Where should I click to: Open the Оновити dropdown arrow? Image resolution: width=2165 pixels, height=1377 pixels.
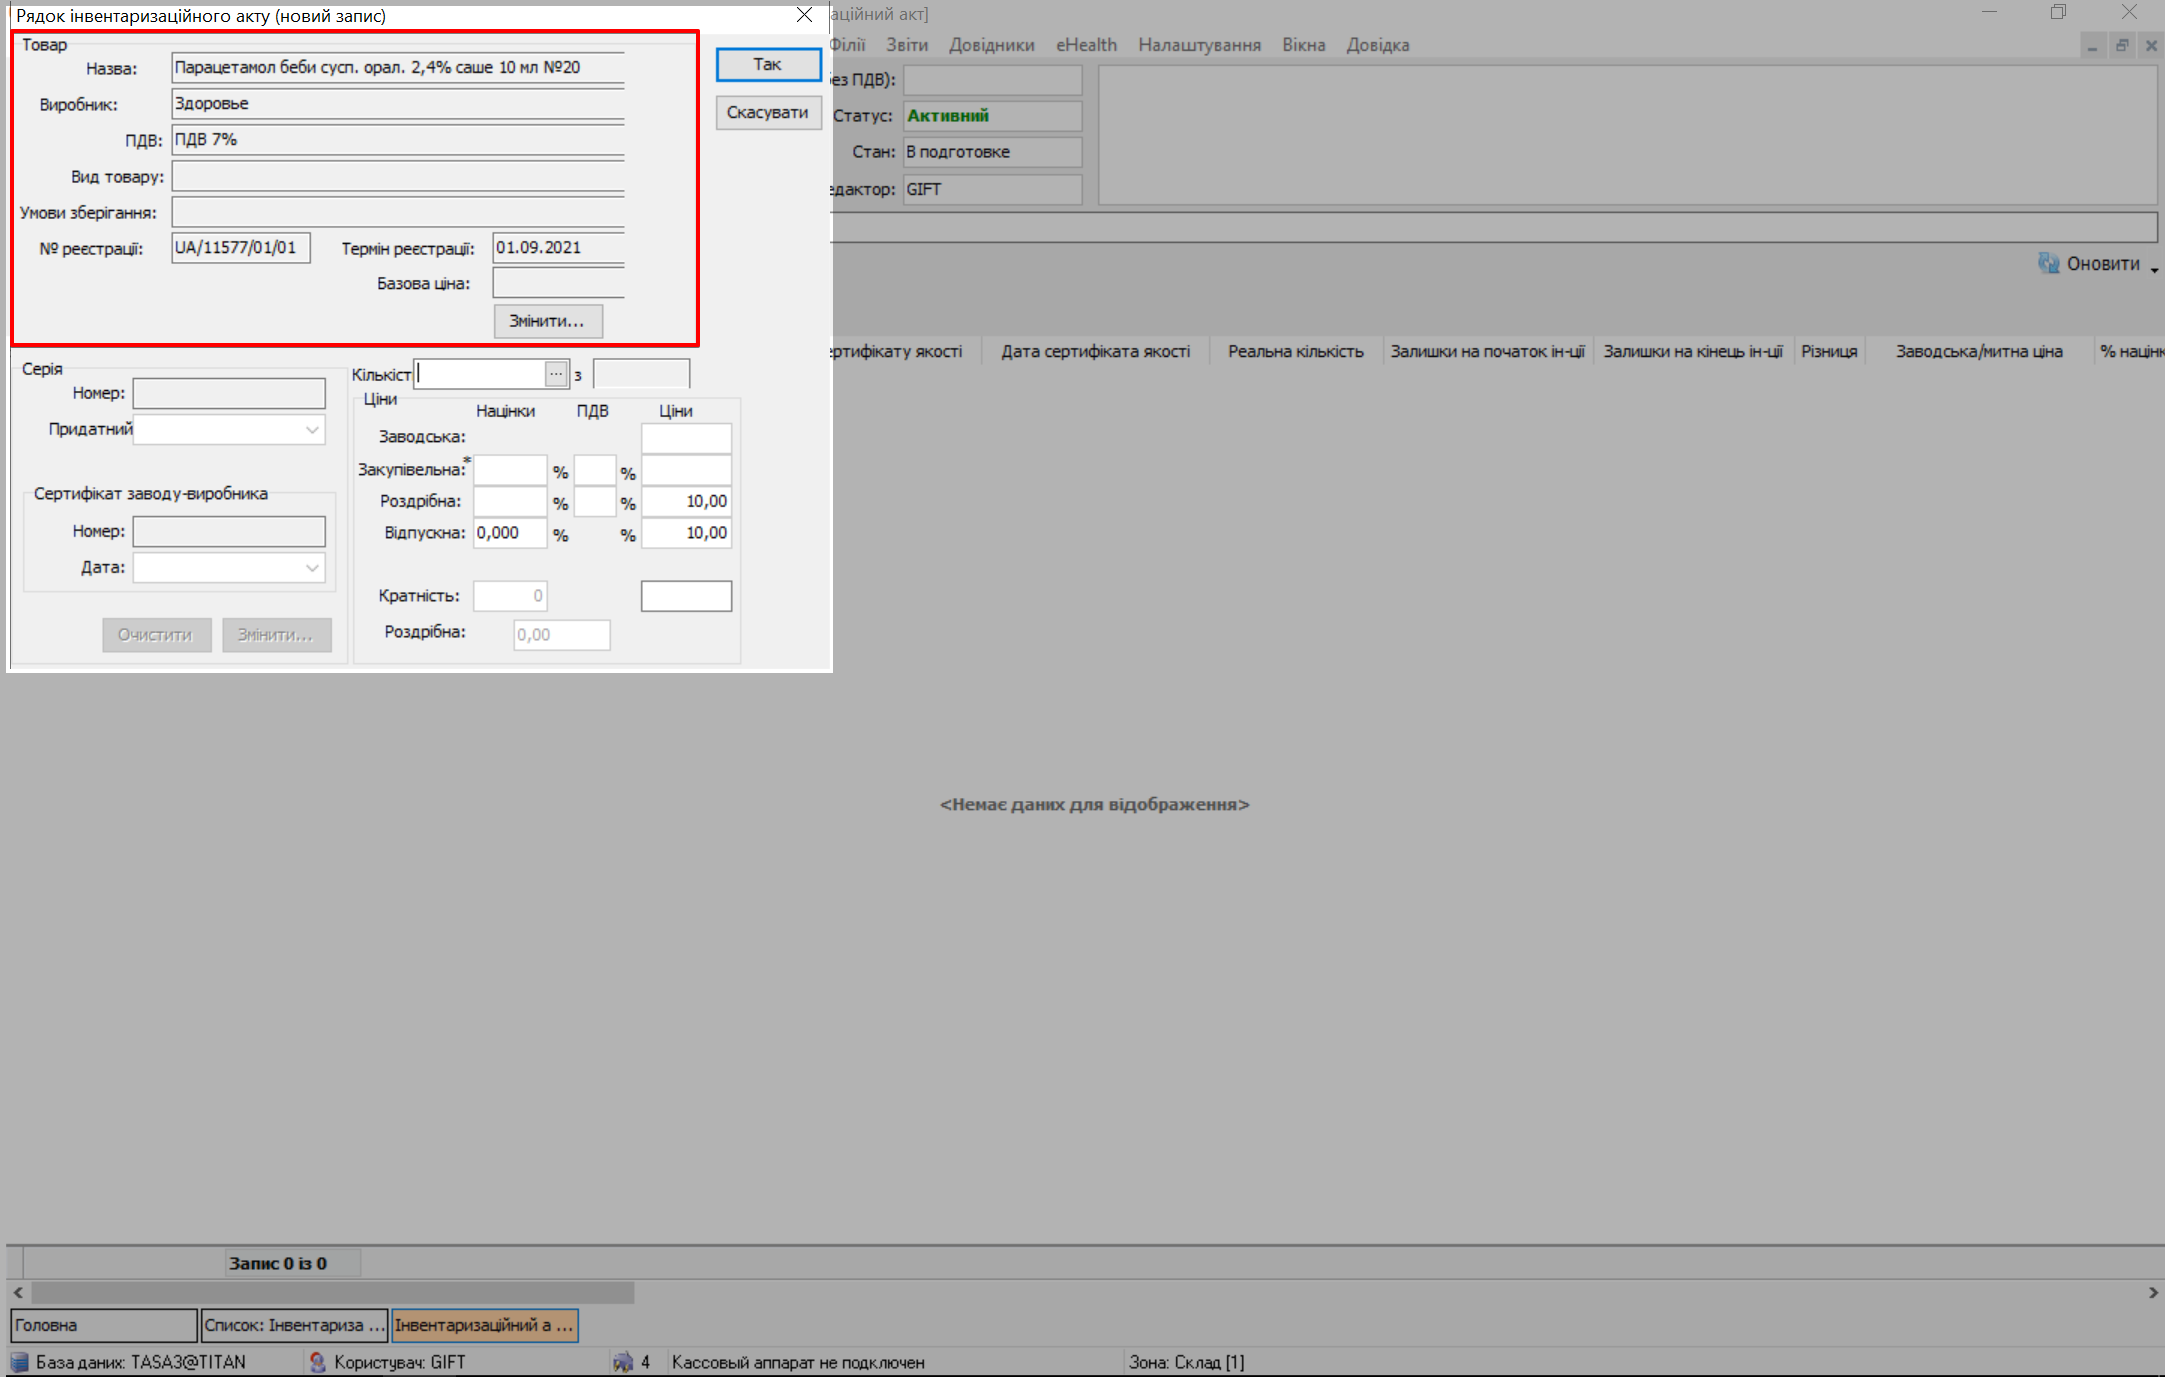(x=2154, y=269)
